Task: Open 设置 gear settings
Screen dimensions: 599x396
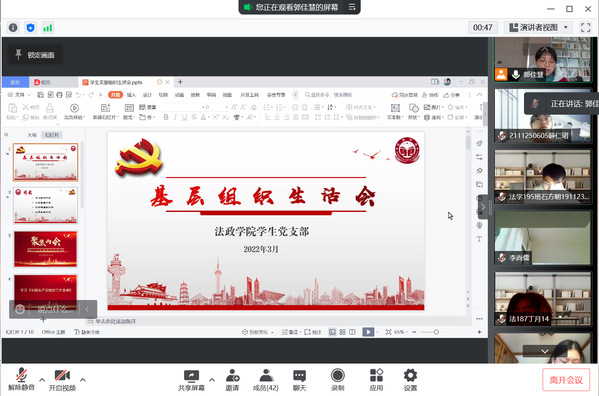Action: click(x=410, y=380)
